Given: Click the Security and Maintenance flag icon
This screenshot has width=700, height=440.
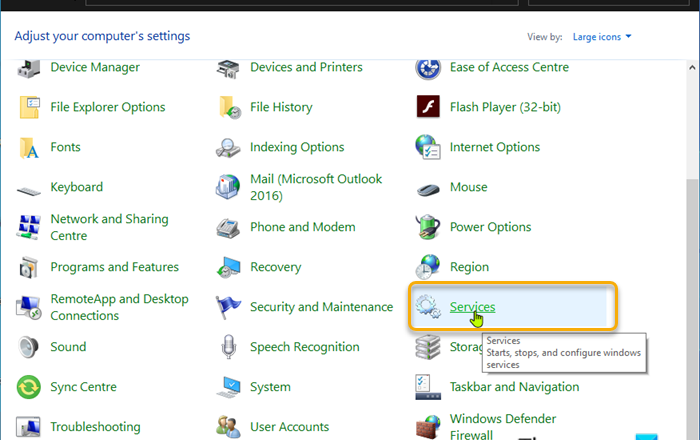Looking at the screenshot, I should coord(228,307).
